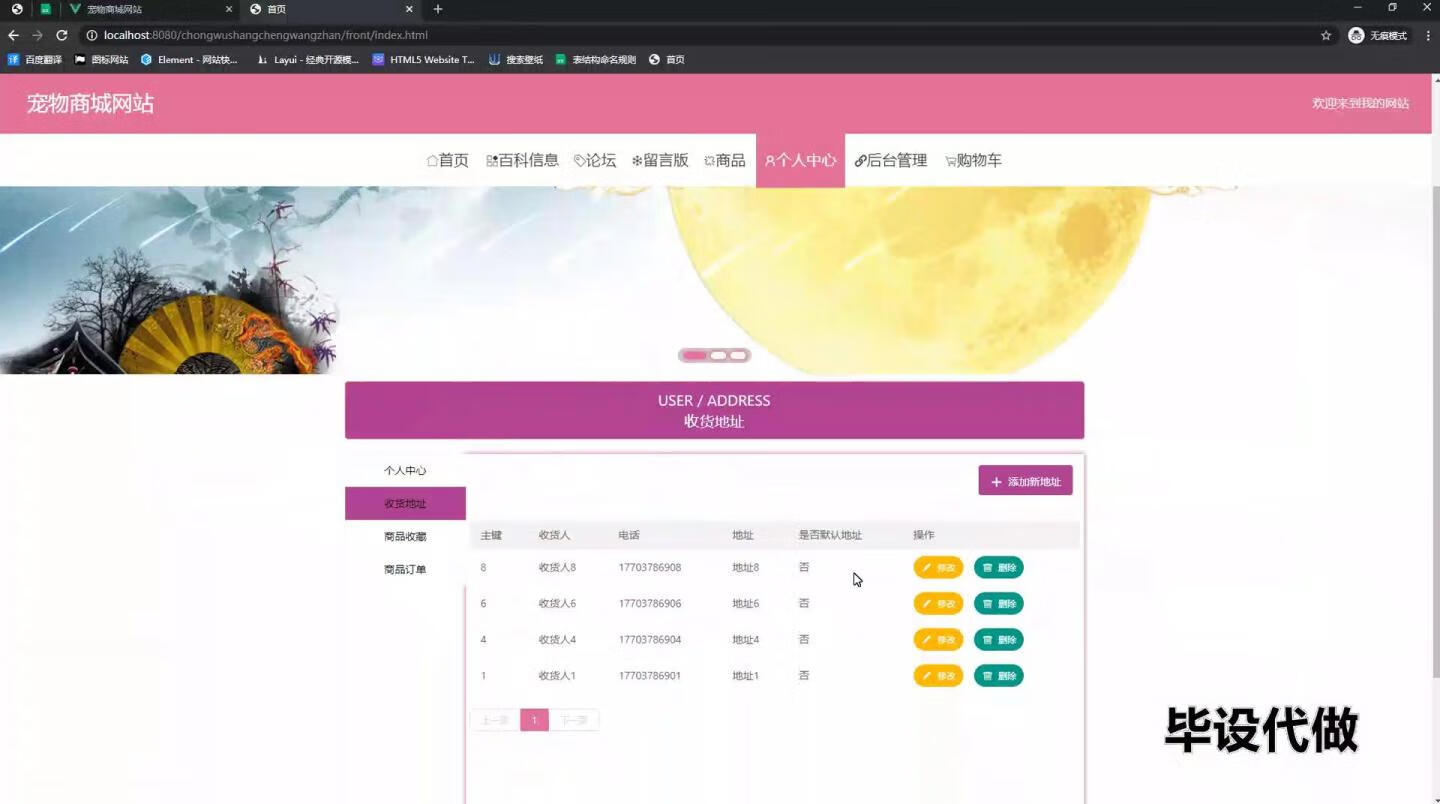1440x804 pixels.
Task: Select the third carousel indicator dot
Action: point(738,355)
